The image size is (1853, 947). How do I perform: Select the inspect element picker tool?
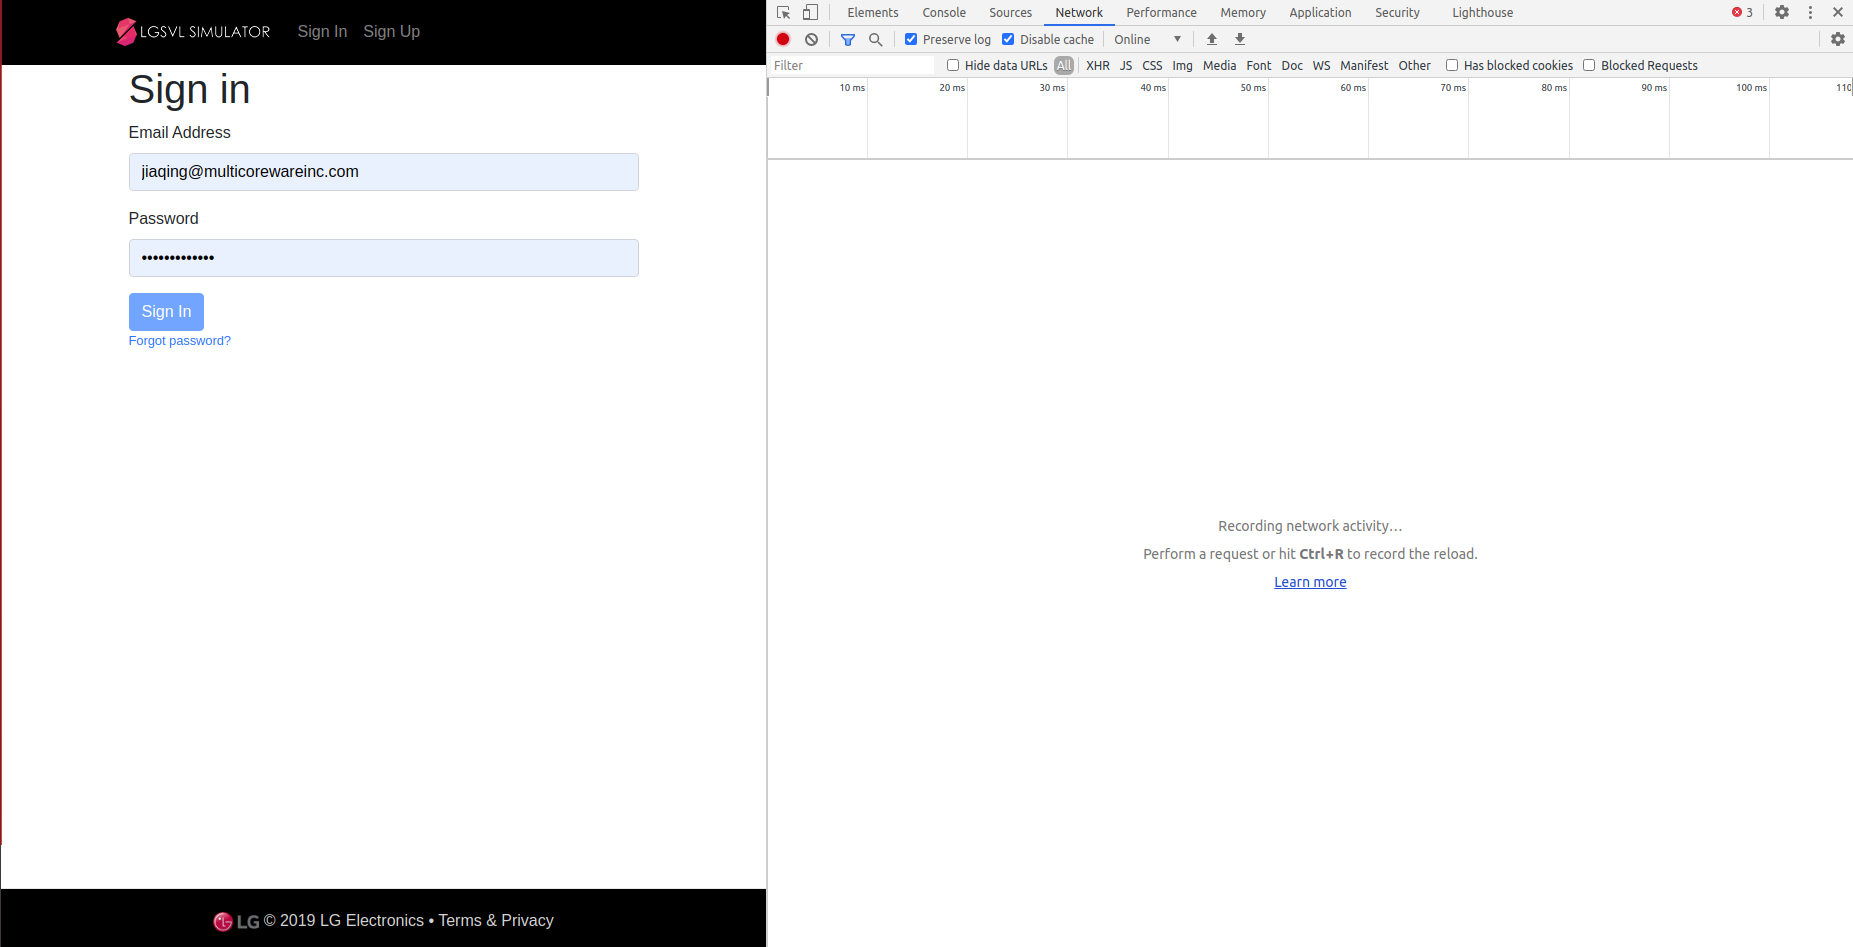point(783,12)
